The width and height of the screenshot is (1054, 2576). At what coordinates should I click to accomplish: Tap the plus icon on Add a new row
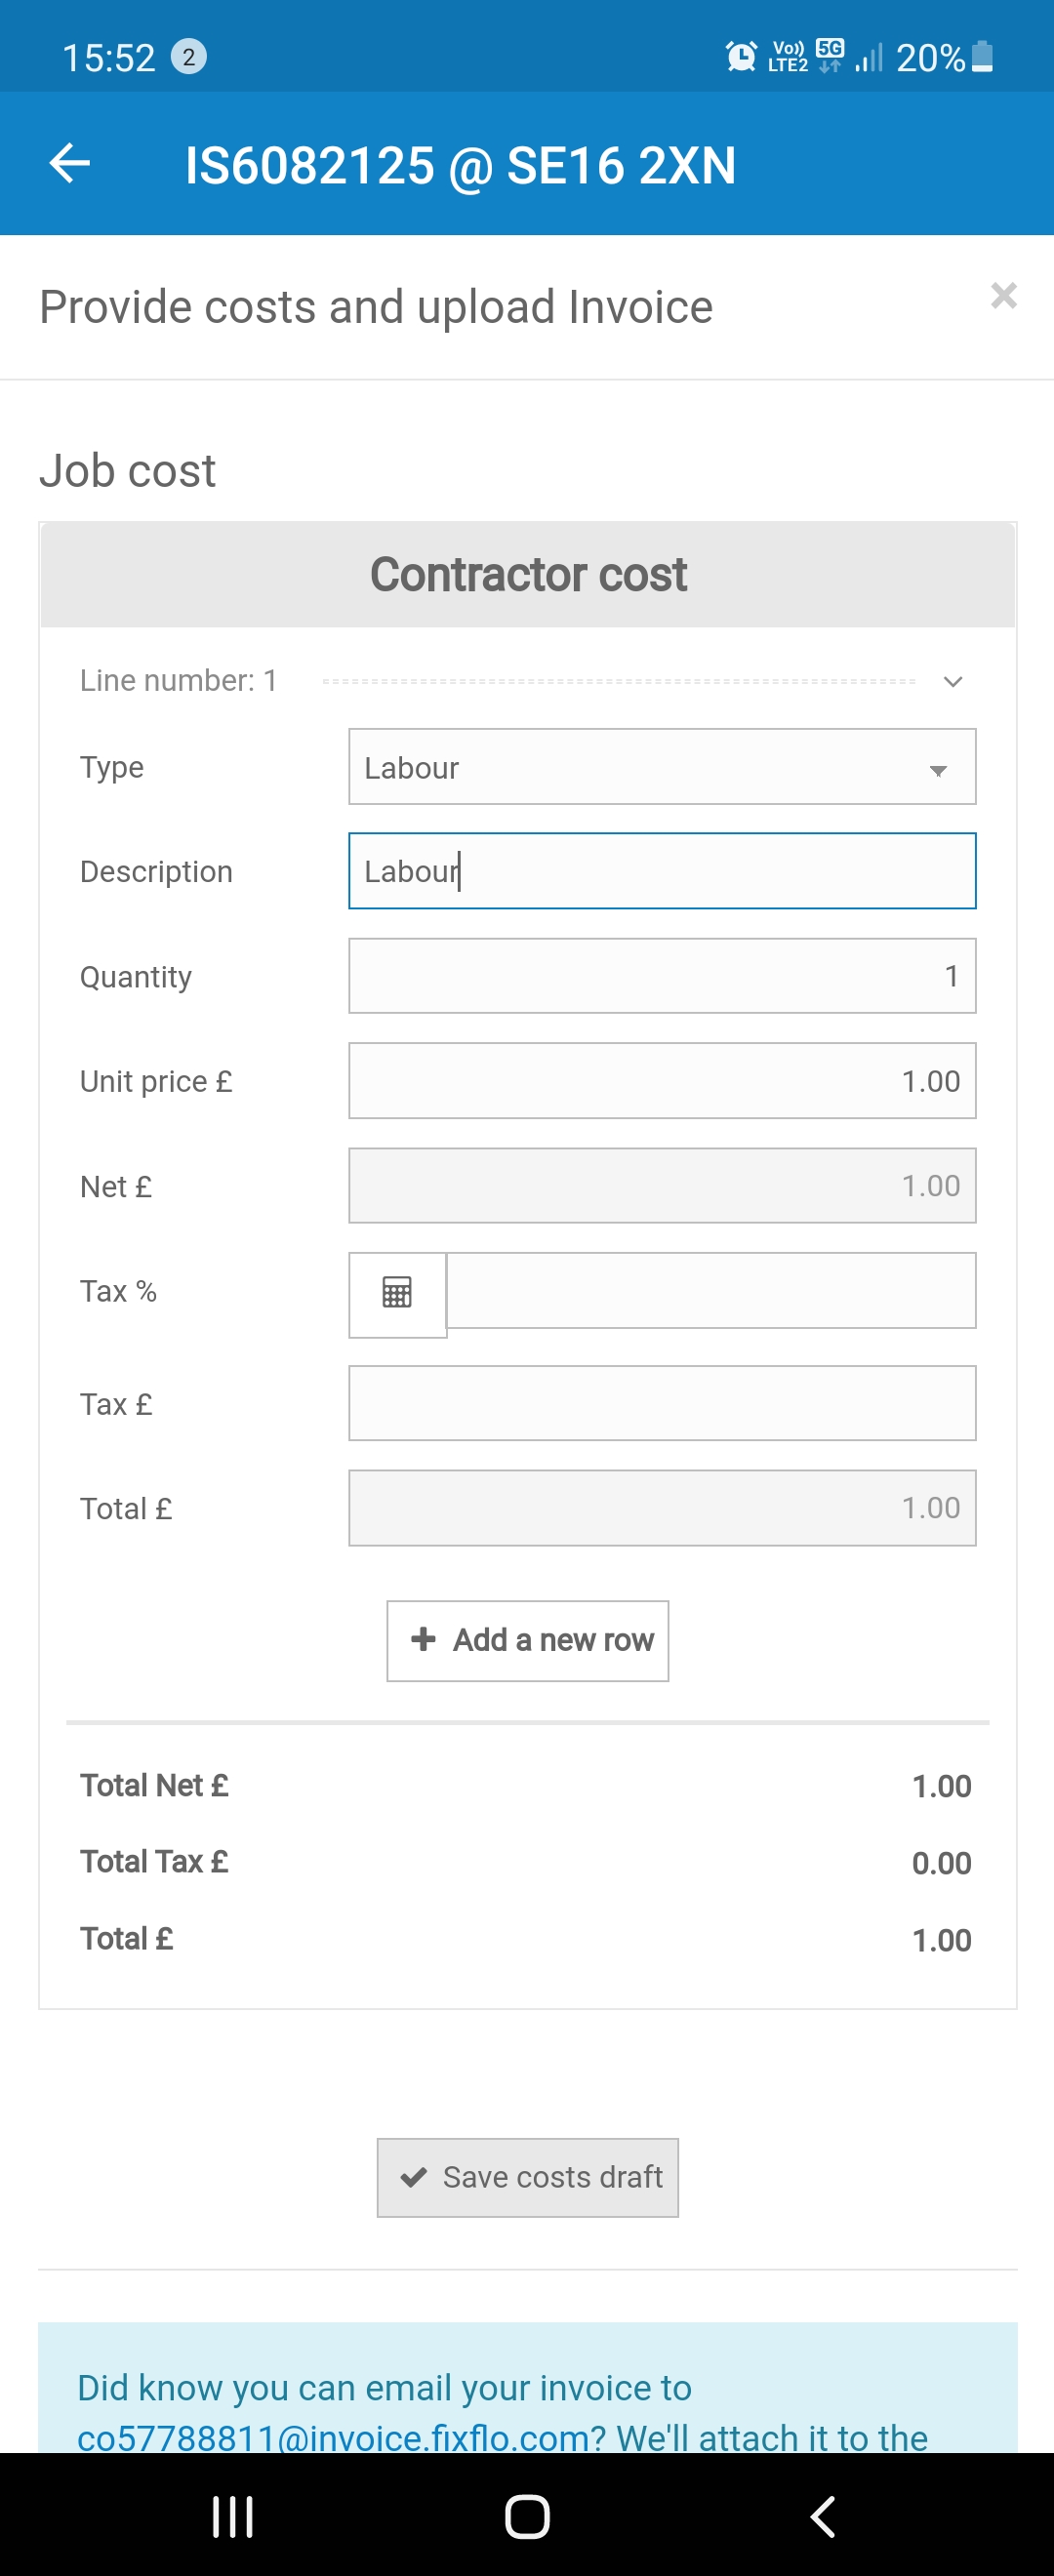[423, 1639]
